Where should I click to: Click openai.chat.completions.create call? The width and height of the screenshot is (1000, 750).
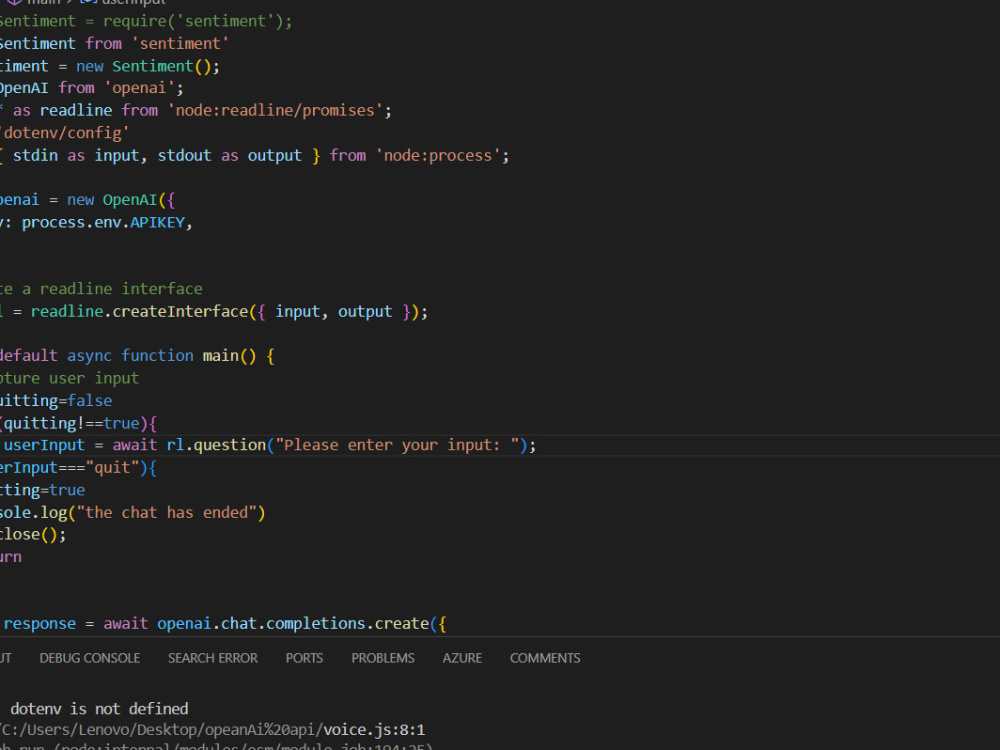(x=293, y=624)
